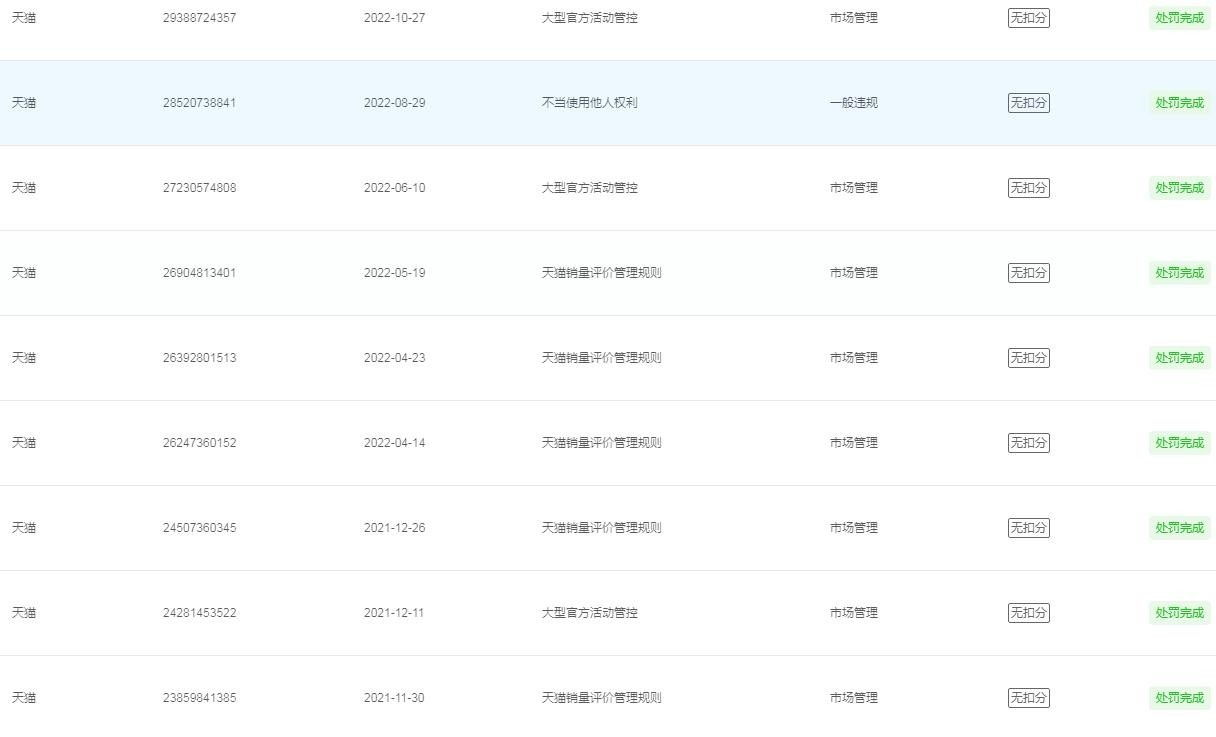Screen dimensions: 1216x737
Task: Click 无扣分 tag in the 2022-04-23 row
Action: click(x=1029, y=358)
